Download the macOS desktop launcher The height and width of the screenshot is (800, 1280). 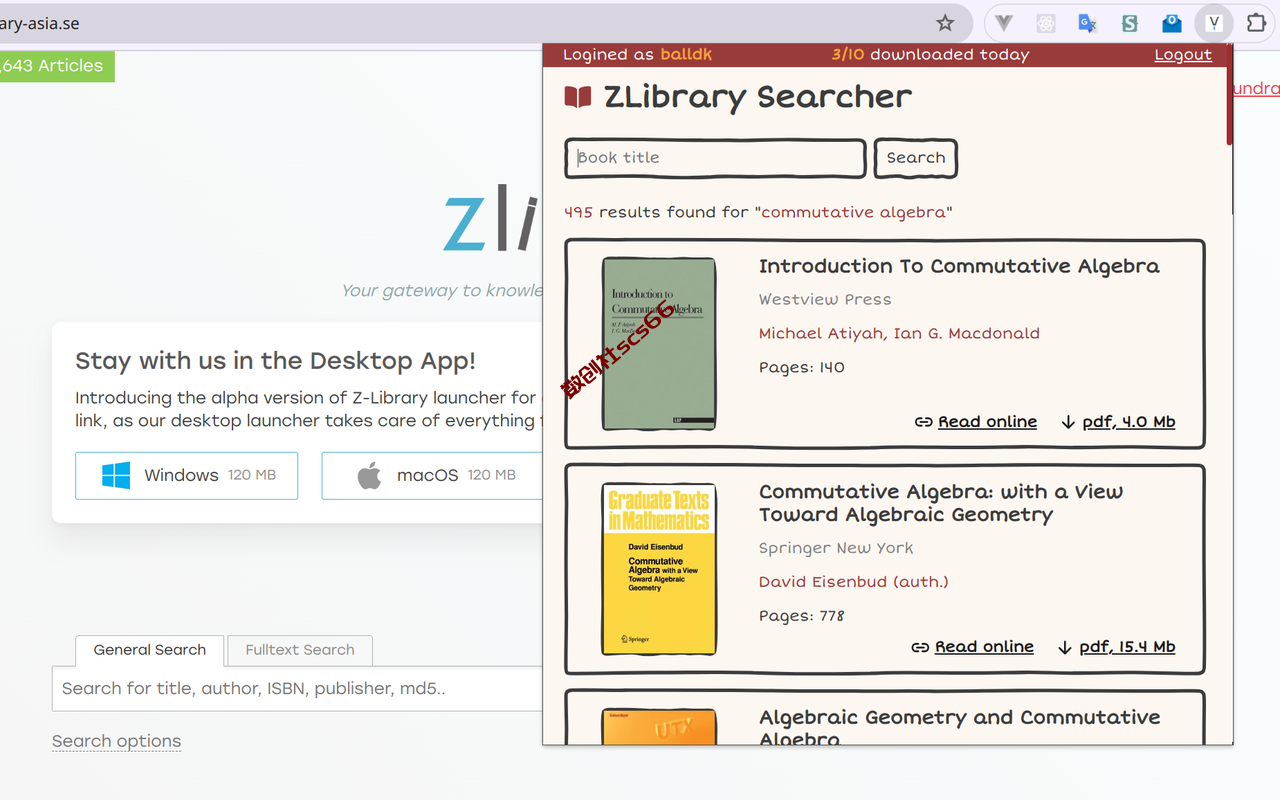tap(432, 475)
